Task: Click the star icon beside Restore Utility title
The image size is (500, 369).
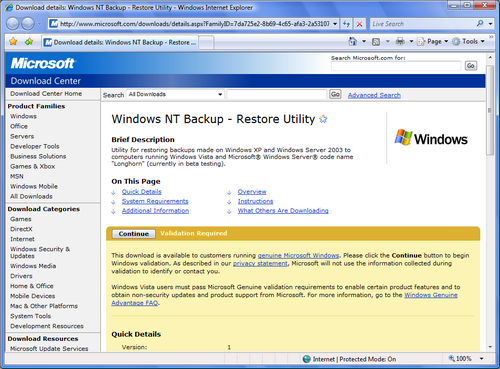Action: pyautogui.click(x=323, y=119)
